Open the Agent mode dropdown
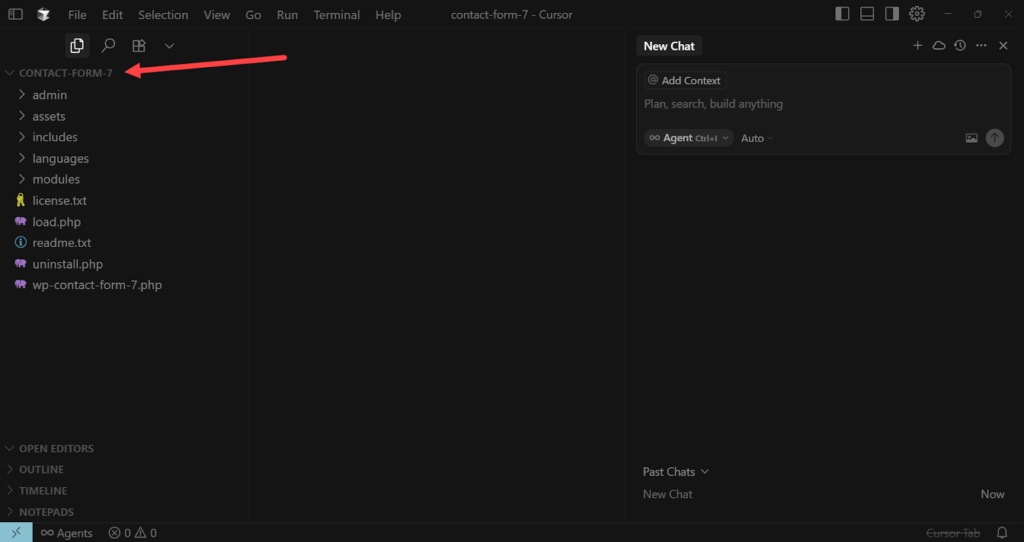Screen dimensions: 1024x542 click(689, 138)
